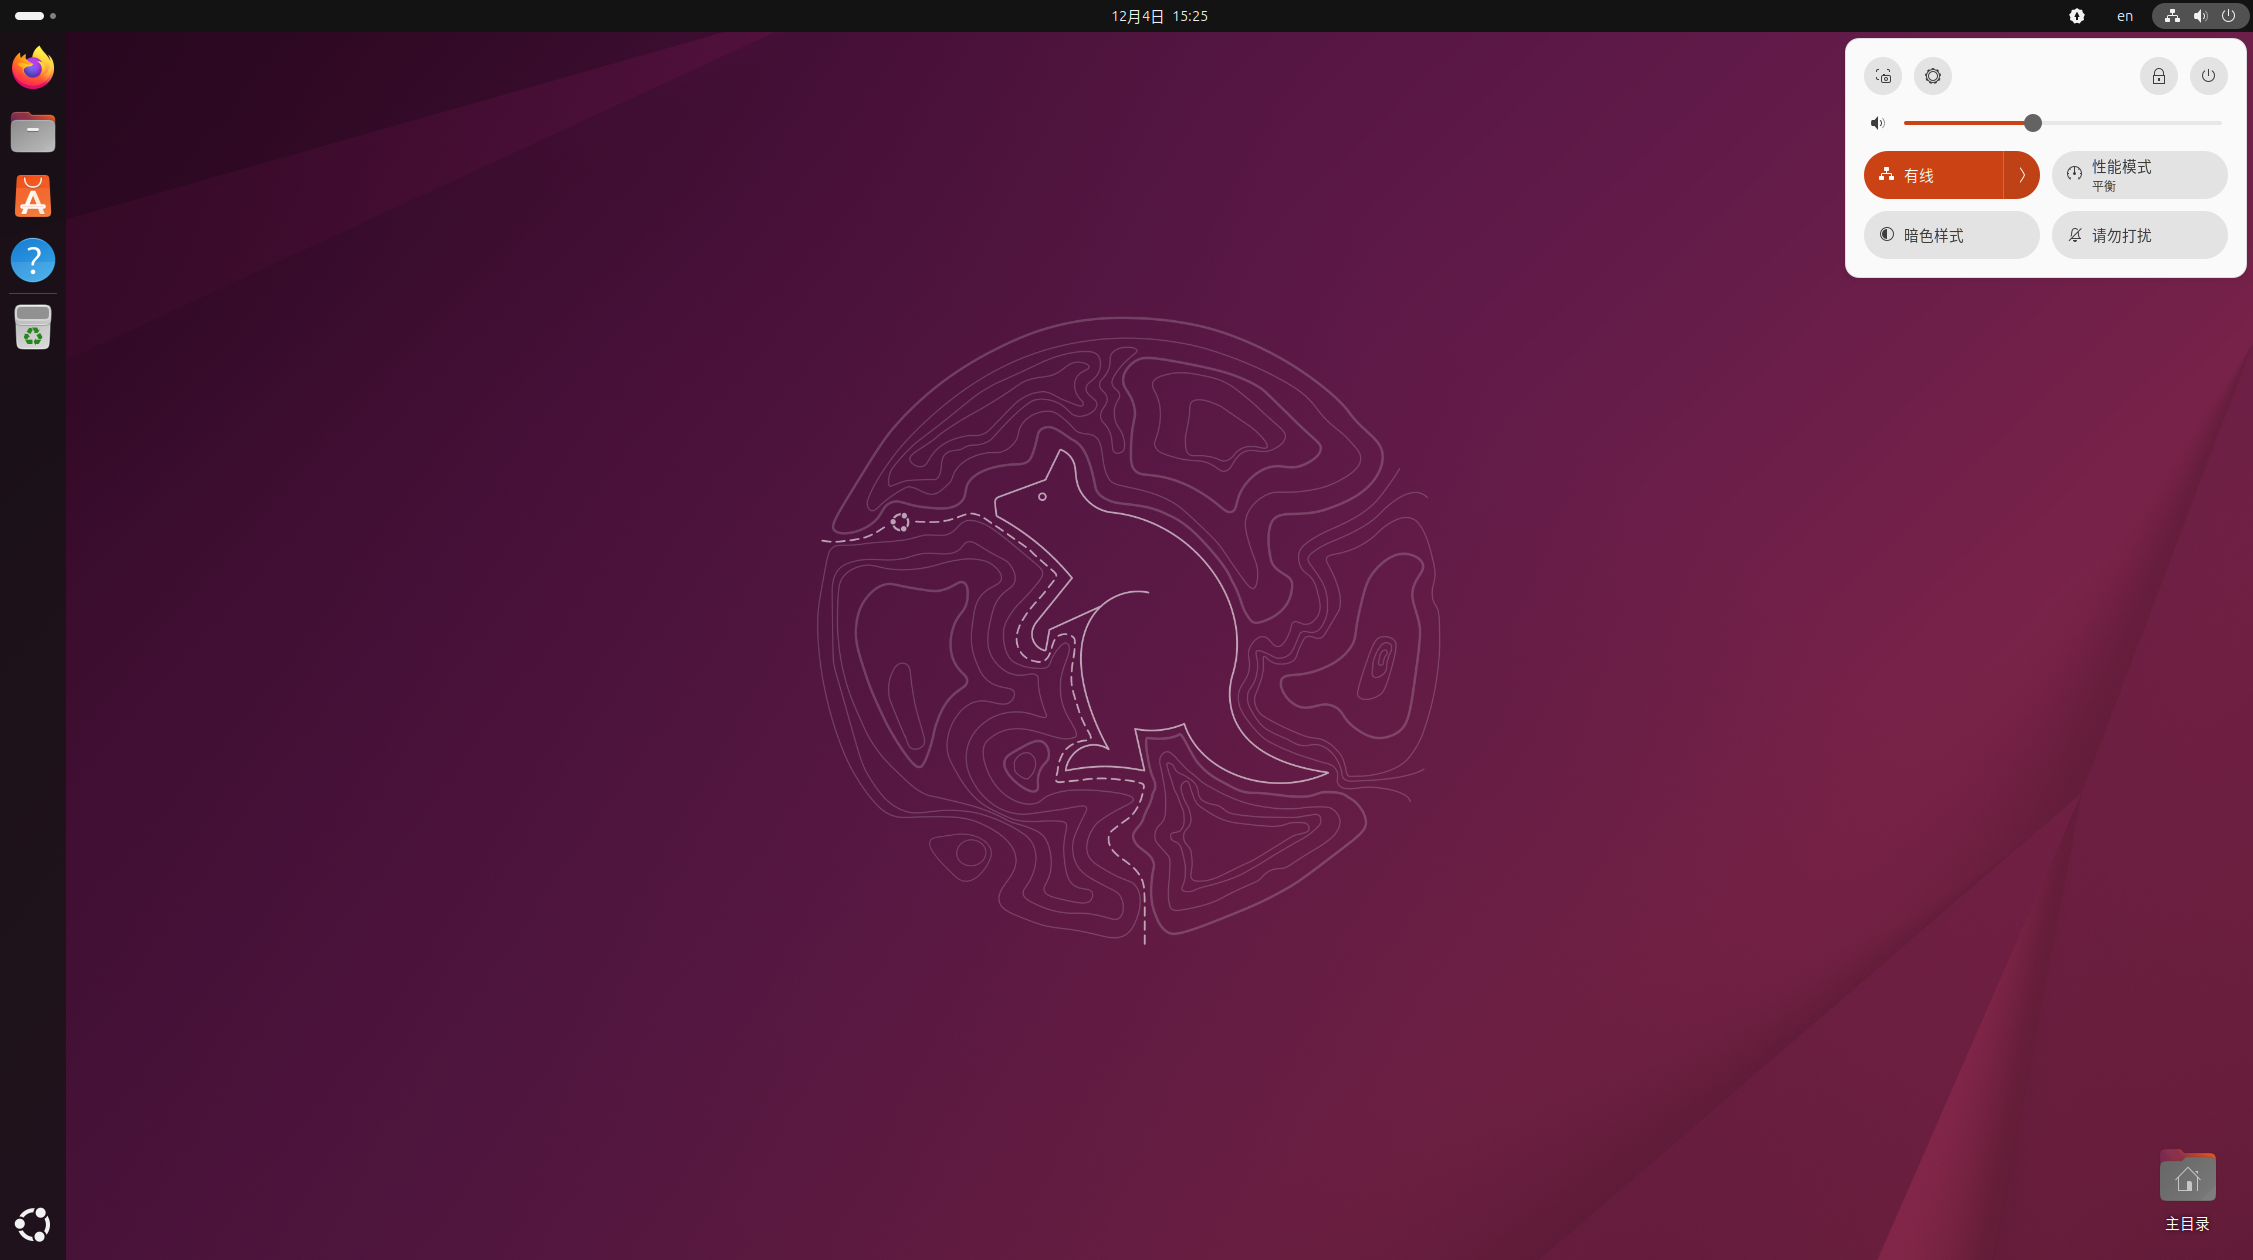Viewport: 2253px width, 1260px height.
Task: Launch the Files manager in dock
Action: click(33, 132)
